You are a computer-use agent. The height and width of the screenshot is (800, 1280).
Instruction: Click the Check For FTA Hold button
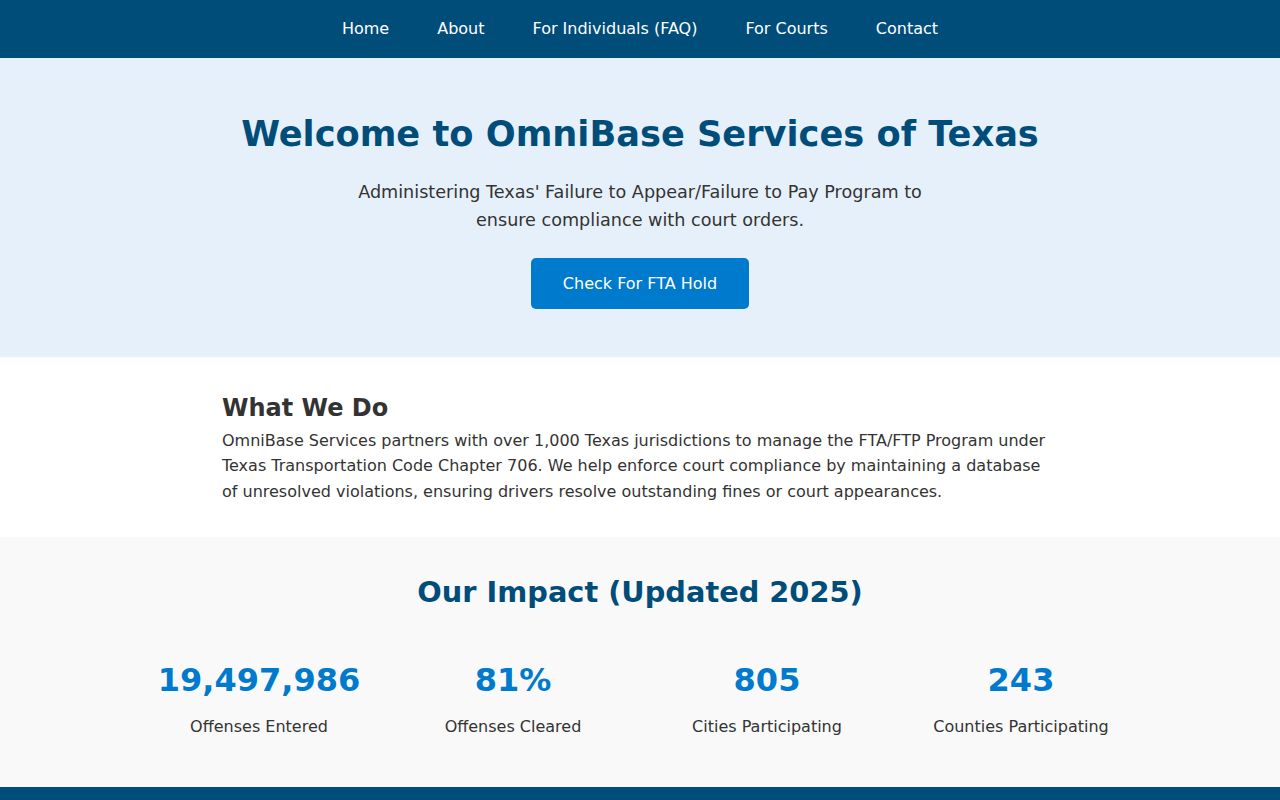click(640, 283)
